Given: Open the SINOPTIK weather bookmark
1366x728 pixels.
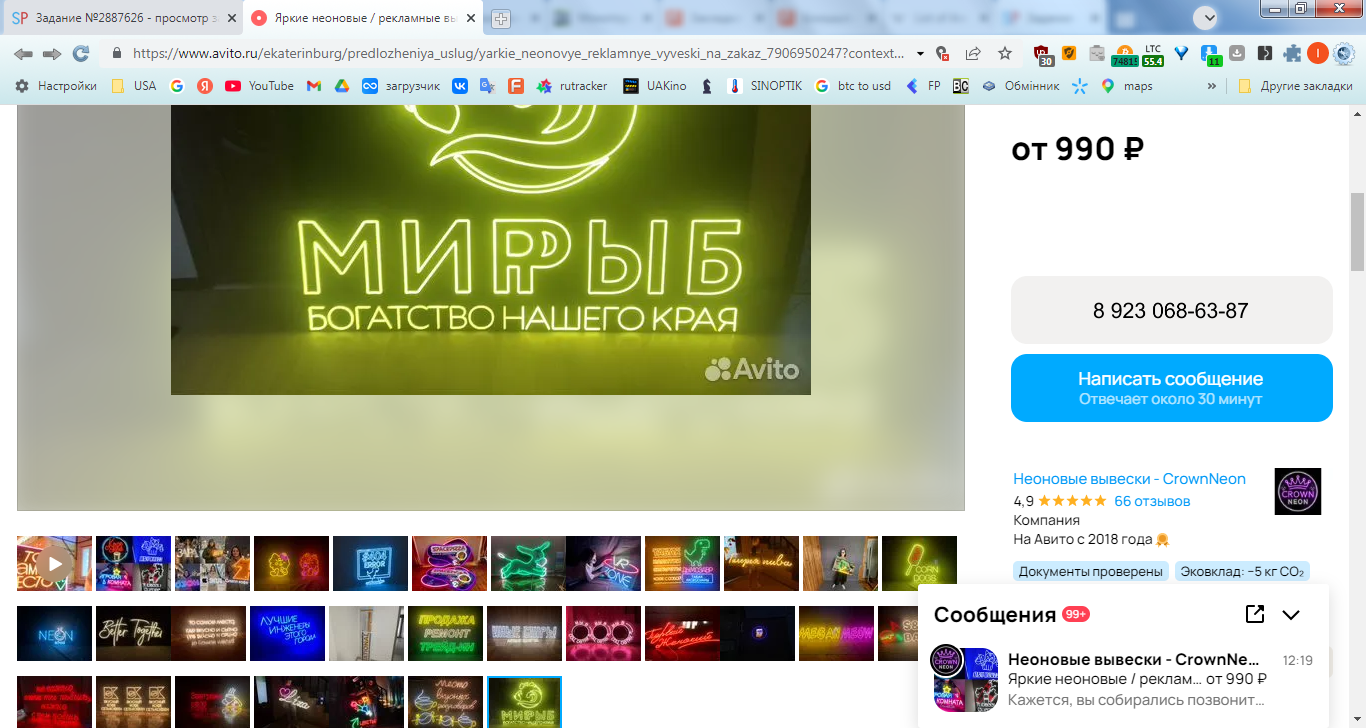Looking at the screenshot, I should 765,86.
